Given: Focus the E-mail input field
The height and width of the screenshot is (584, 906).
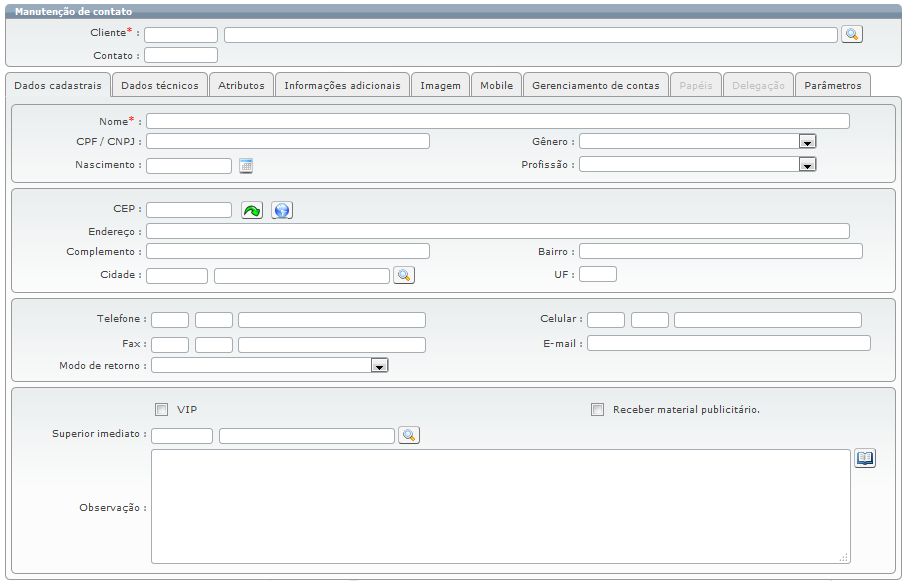Looking at the screenshot, I should [728, 343].
